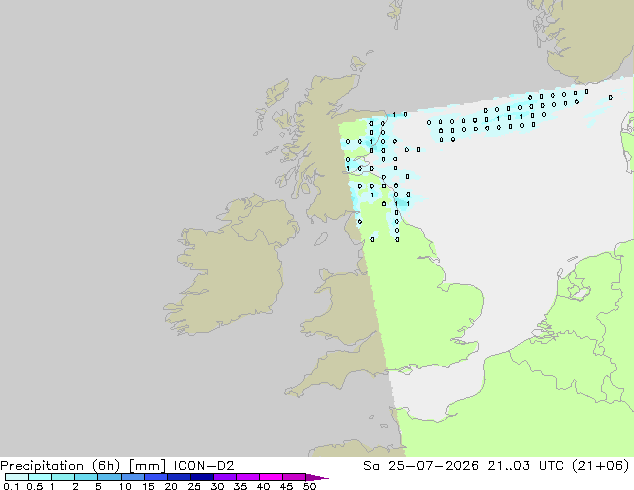Click the legend value '0.5'
Screen dimensions: 634x490
point(34,486)
